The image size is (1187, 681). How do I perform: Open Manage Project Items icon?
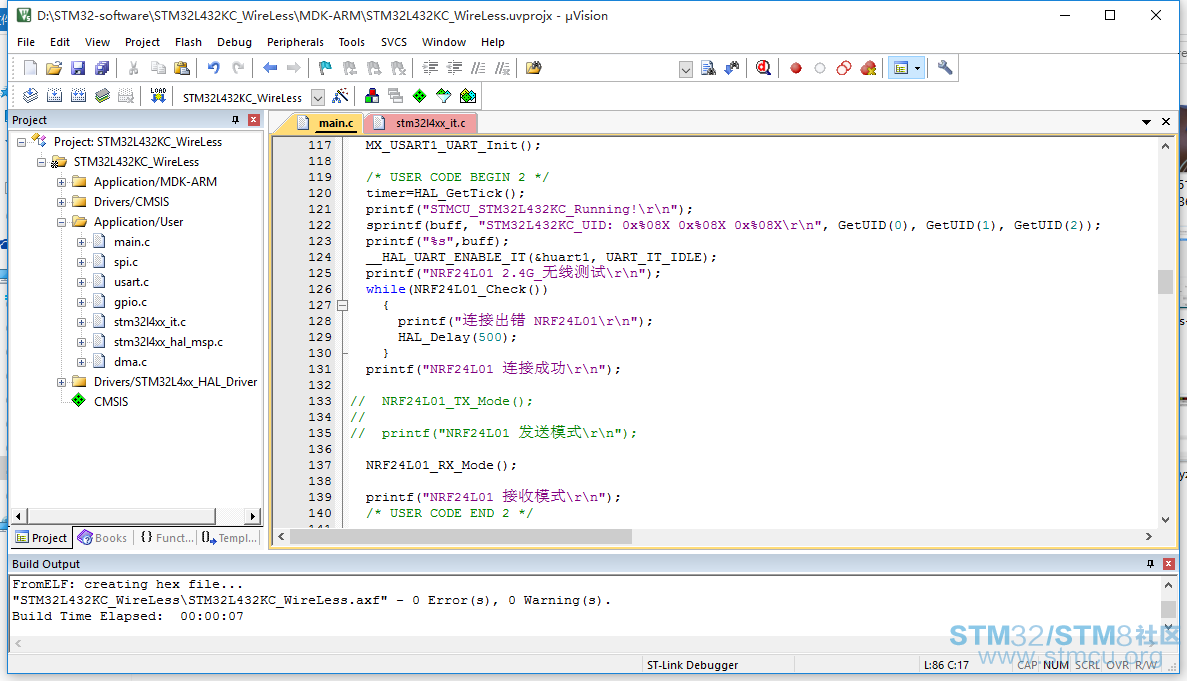(x=372, y=96)
